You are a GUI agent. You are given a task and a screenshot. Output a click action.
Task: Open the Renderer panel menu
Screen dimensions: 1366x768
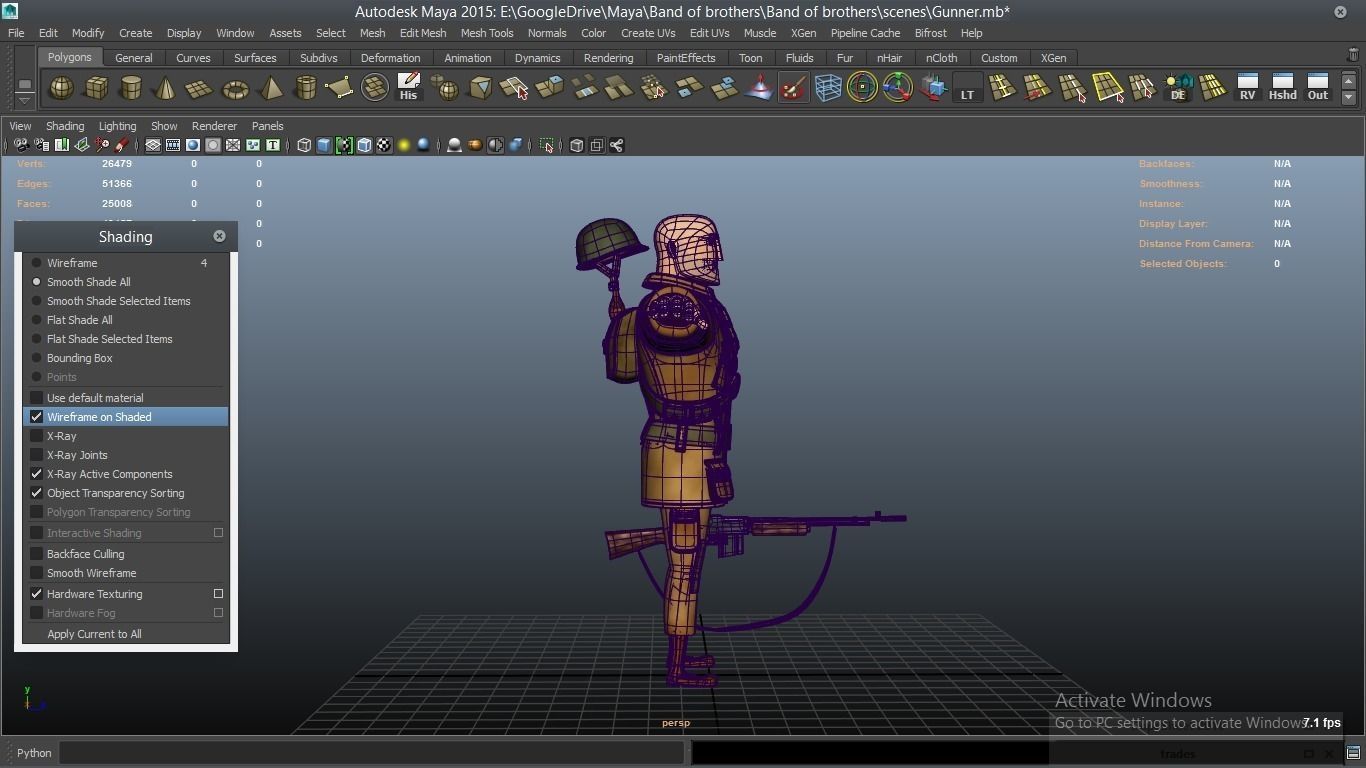214,126
